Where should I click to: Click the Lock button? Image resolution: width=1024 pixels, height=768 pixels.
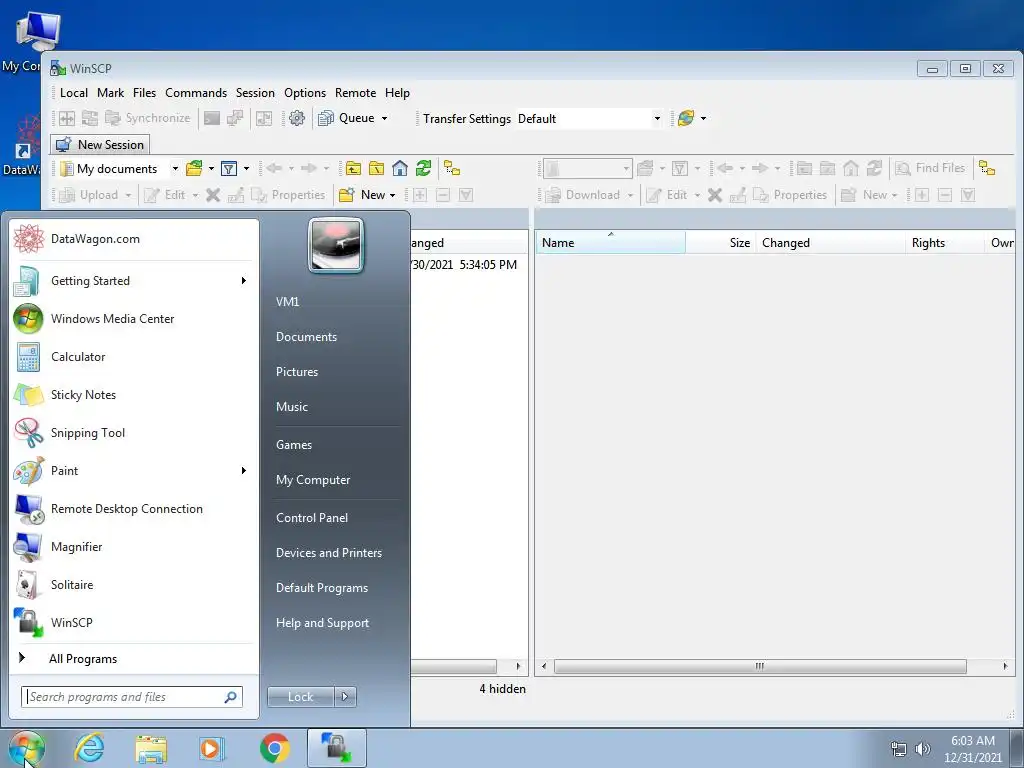pos(301,697)
